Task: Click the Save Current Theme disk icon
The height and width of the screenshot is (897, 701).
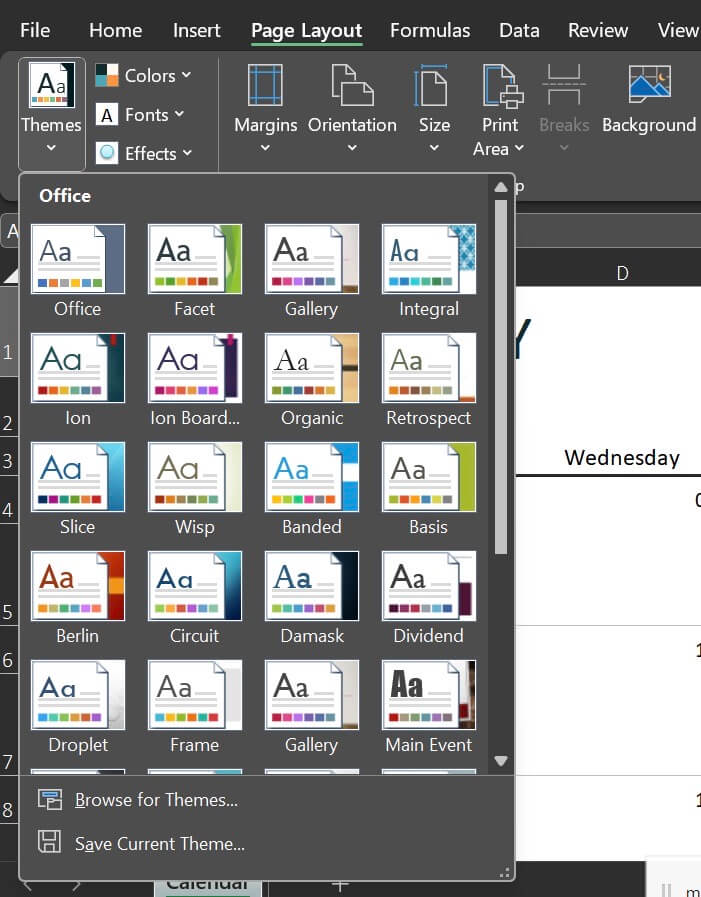Action: (50, 843)
